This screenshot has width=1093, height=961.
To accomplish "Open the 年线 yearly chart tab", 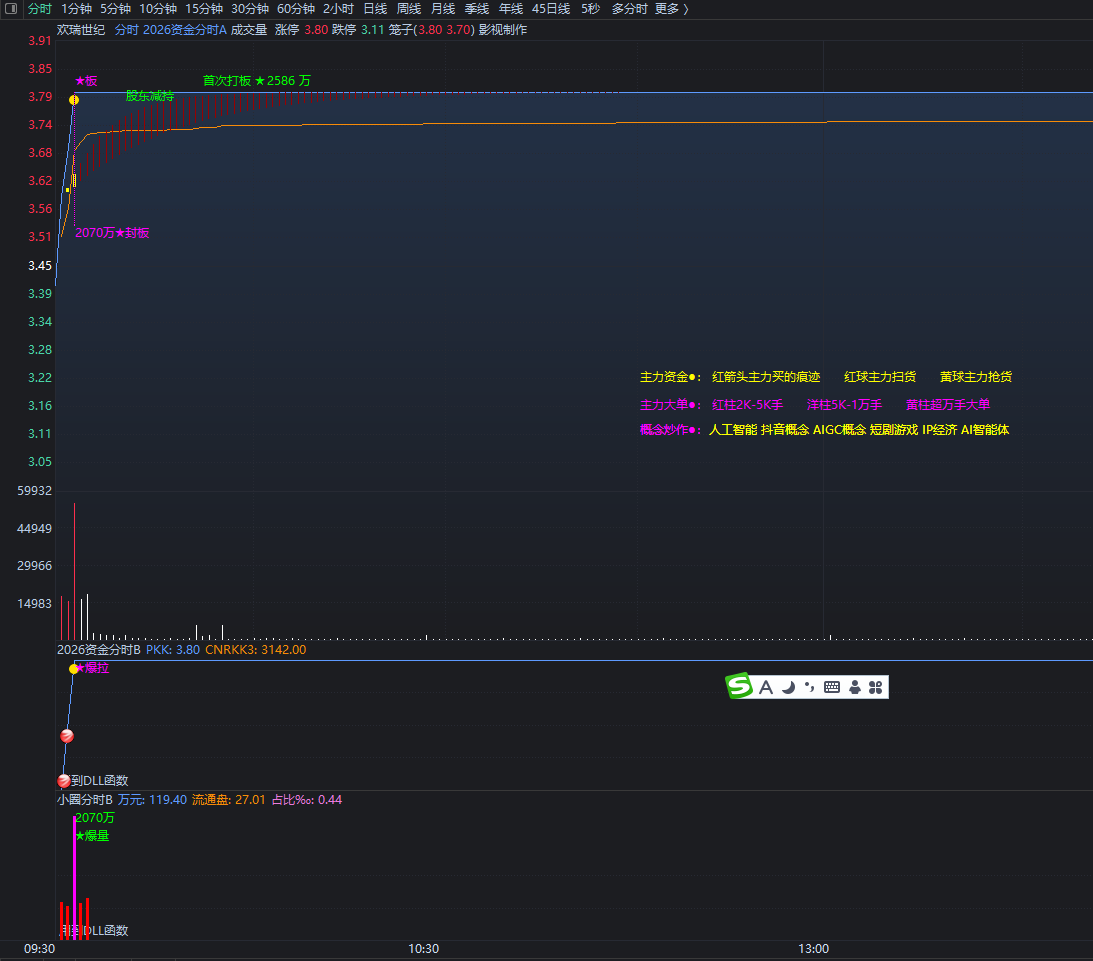I will click(511, 9).
